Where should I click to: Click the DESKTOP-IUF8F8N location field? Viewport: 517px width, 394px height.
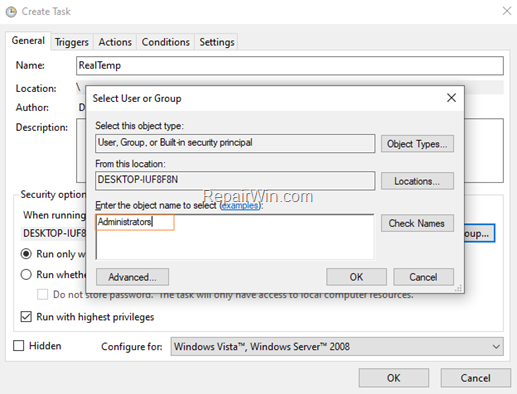coord(235,181)
